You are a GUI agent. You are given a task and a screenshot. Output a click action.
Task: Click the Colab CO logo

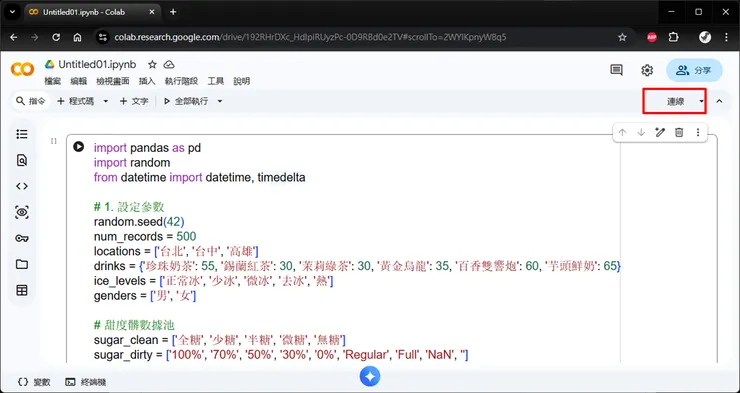[x=22, y=70]
